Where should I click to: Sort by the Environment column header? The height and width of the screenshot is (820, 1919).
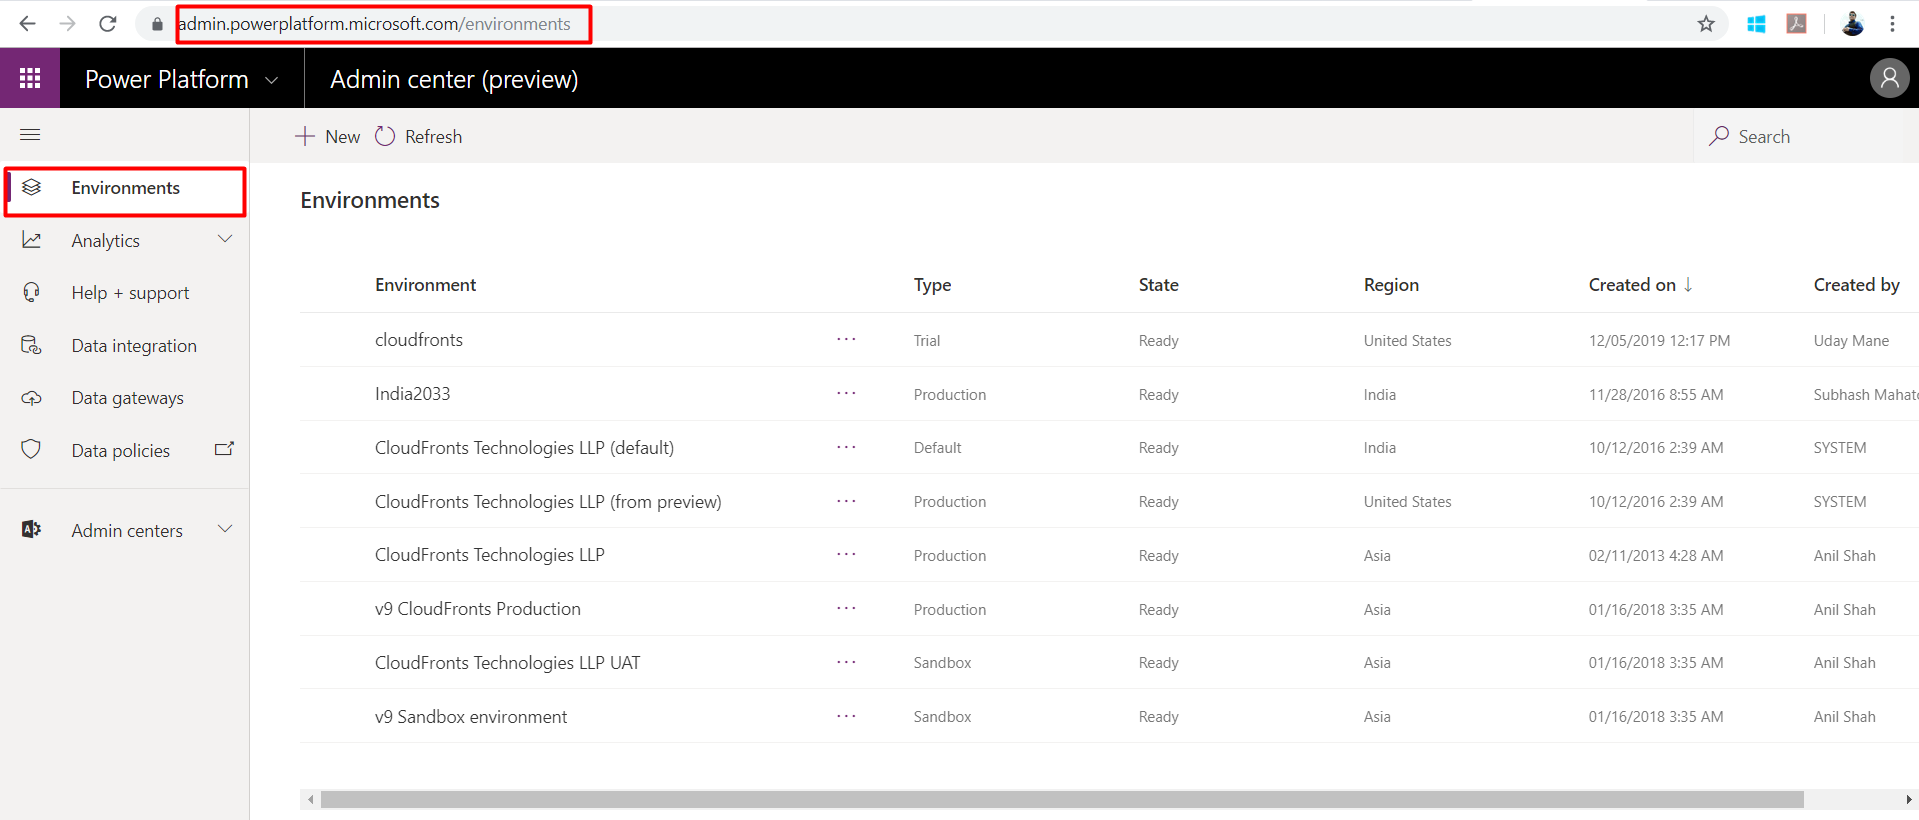(x=425, y=285)
